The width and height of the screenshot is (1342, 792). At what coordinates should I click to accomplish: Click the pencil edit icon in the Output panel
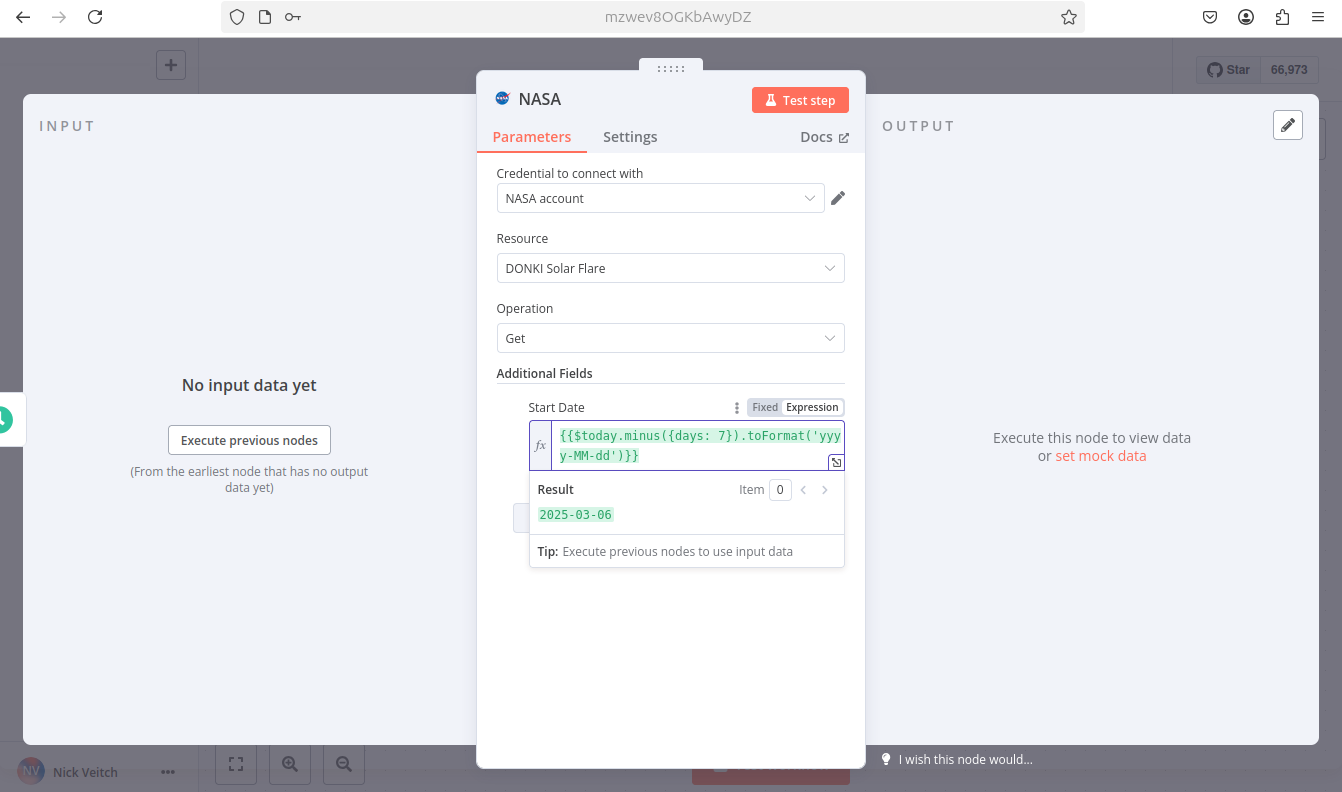(1288, 125)
